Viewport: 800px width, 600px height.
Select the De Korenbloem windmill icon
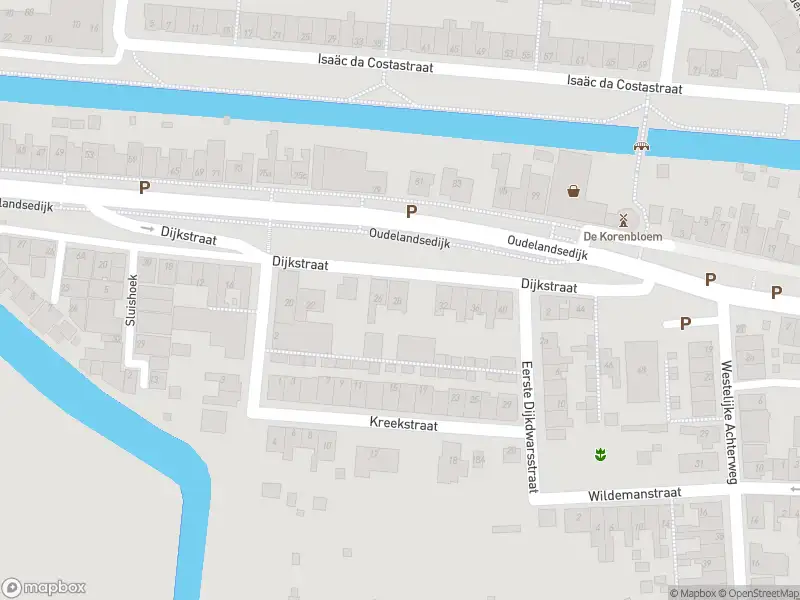(623, 220)
